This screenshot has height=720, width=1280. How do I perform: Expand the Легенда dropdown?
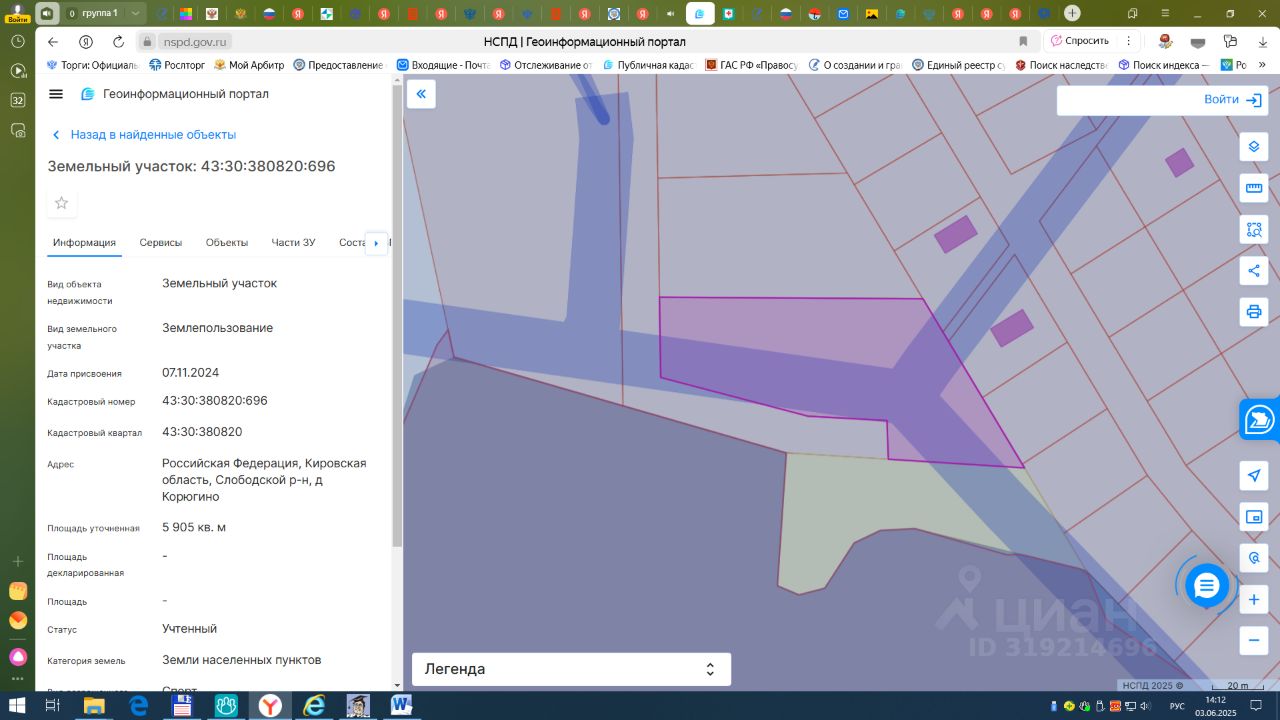click(x=571, y=669)
